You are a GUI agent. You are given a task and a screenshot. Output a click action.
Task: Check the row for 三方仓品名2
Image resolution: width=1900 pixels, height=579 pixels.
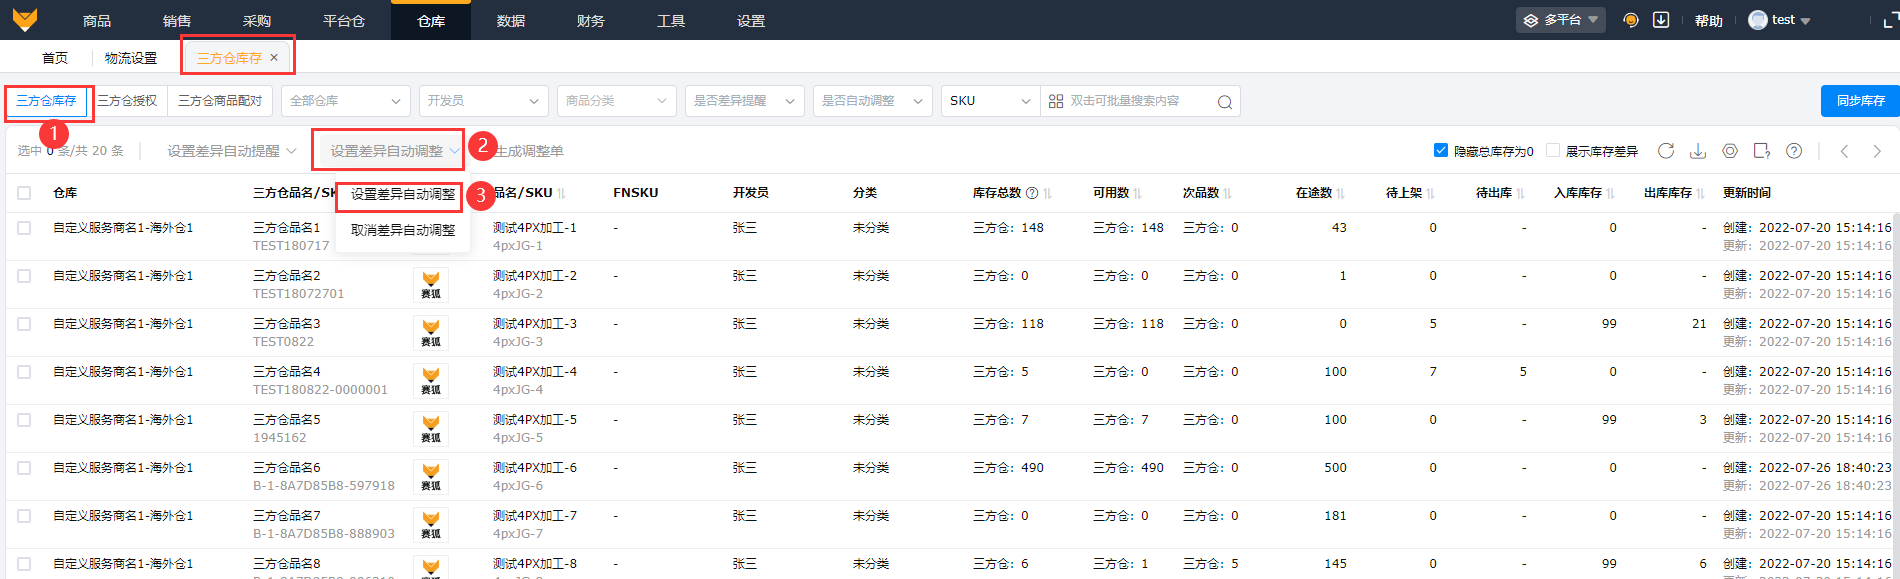click(x=24, y=276)
